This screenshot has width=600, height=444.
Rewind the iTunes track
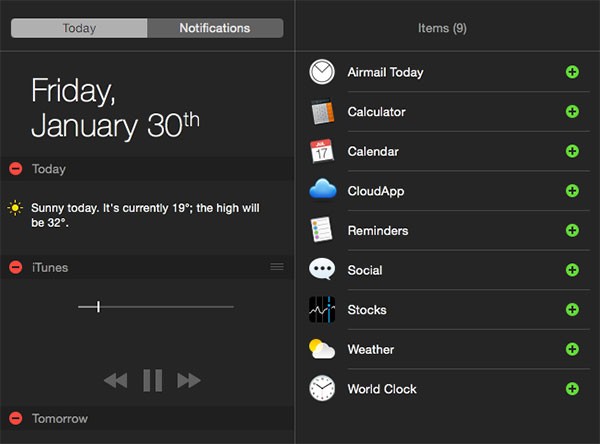[116, 380]
